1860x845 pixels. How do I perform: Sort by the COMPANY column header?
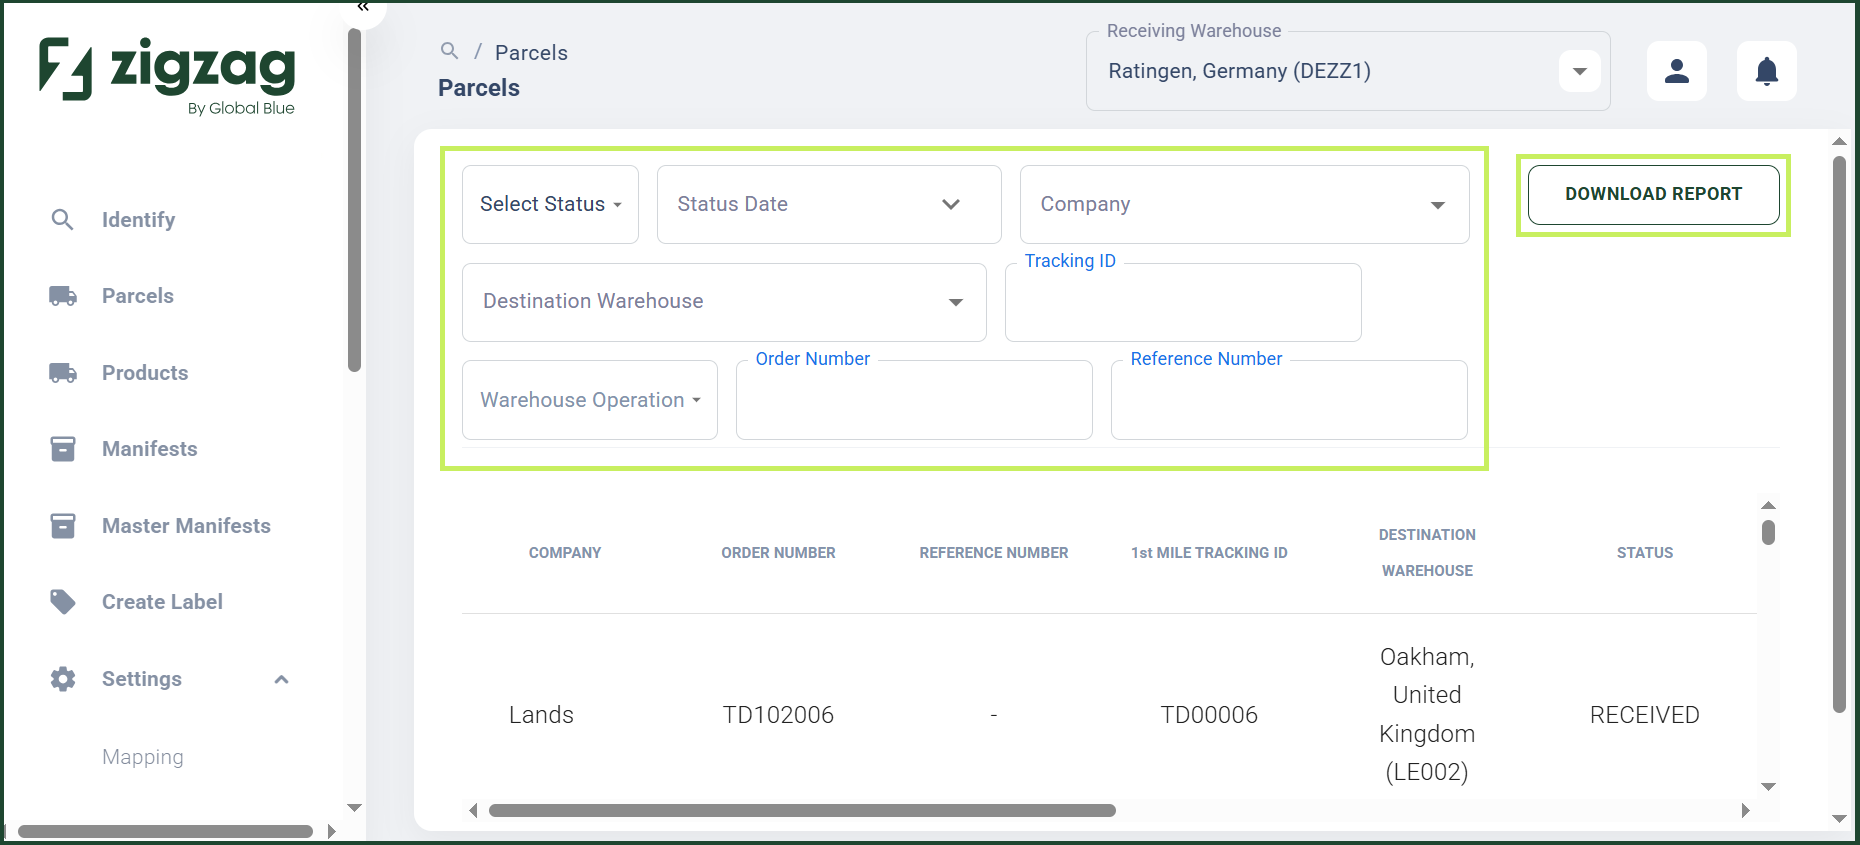(565, 553)
